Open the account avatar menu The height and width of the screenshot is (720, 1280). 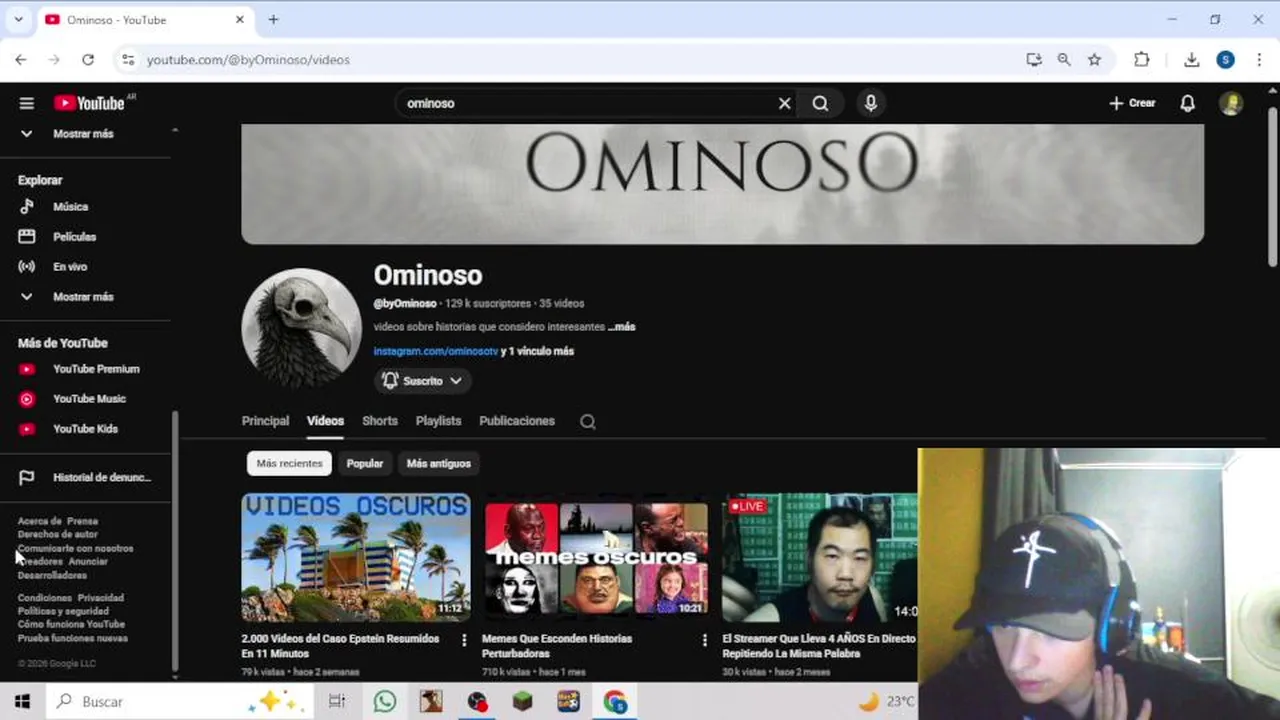tap(1231, 103)
